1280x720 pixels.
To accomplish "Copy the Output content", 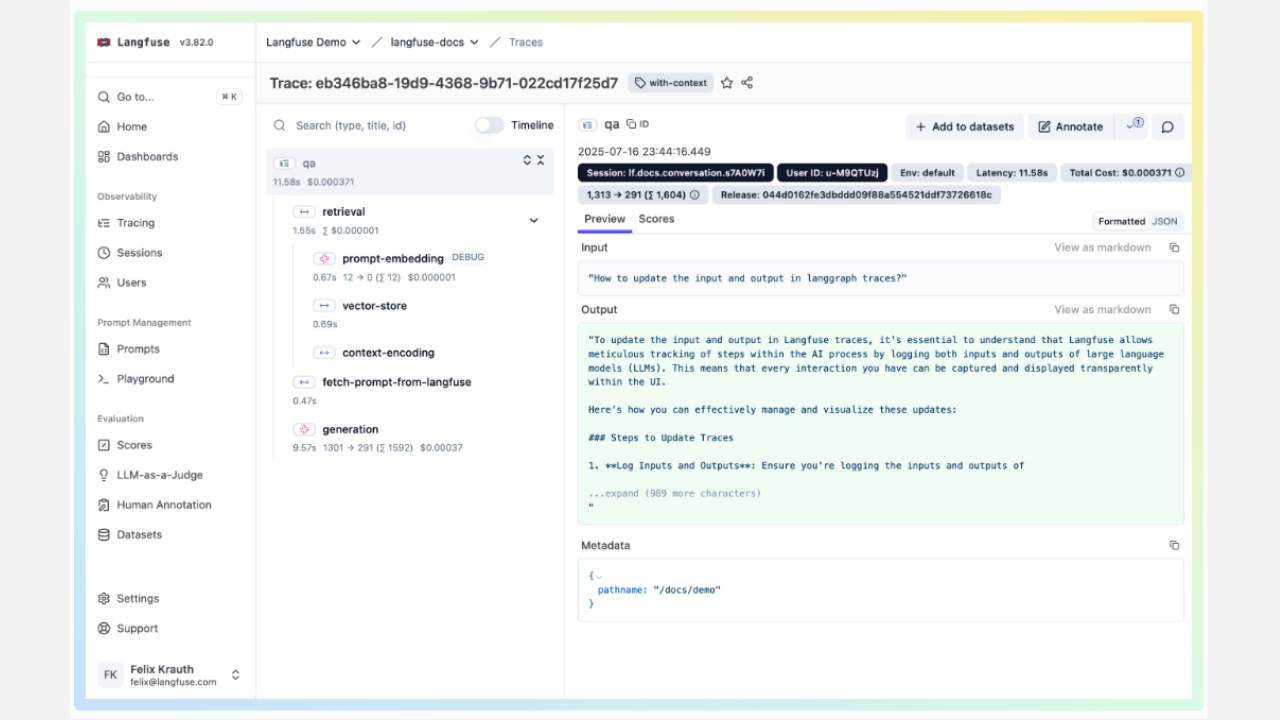I will coord(1174,310).
